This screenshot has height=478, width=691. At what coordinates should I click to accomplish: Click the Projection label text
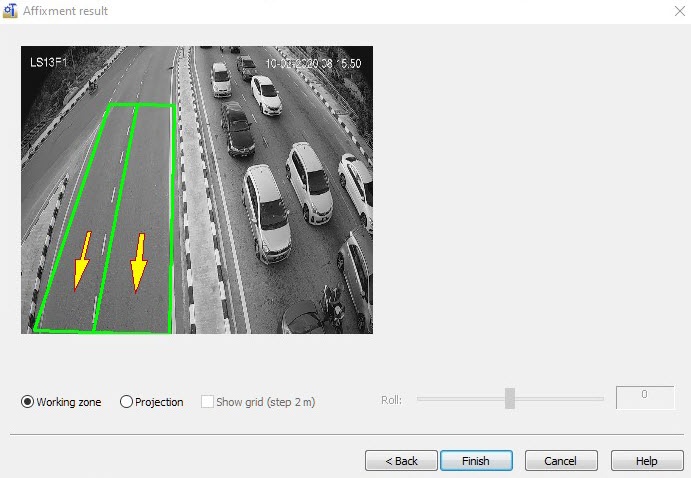pos(159,402)
